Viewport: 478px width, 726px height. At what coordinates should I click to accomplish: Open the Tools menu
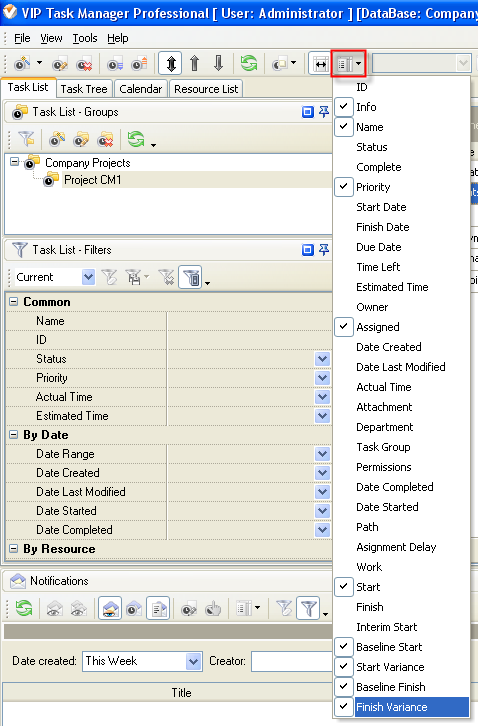pos(85,38)
